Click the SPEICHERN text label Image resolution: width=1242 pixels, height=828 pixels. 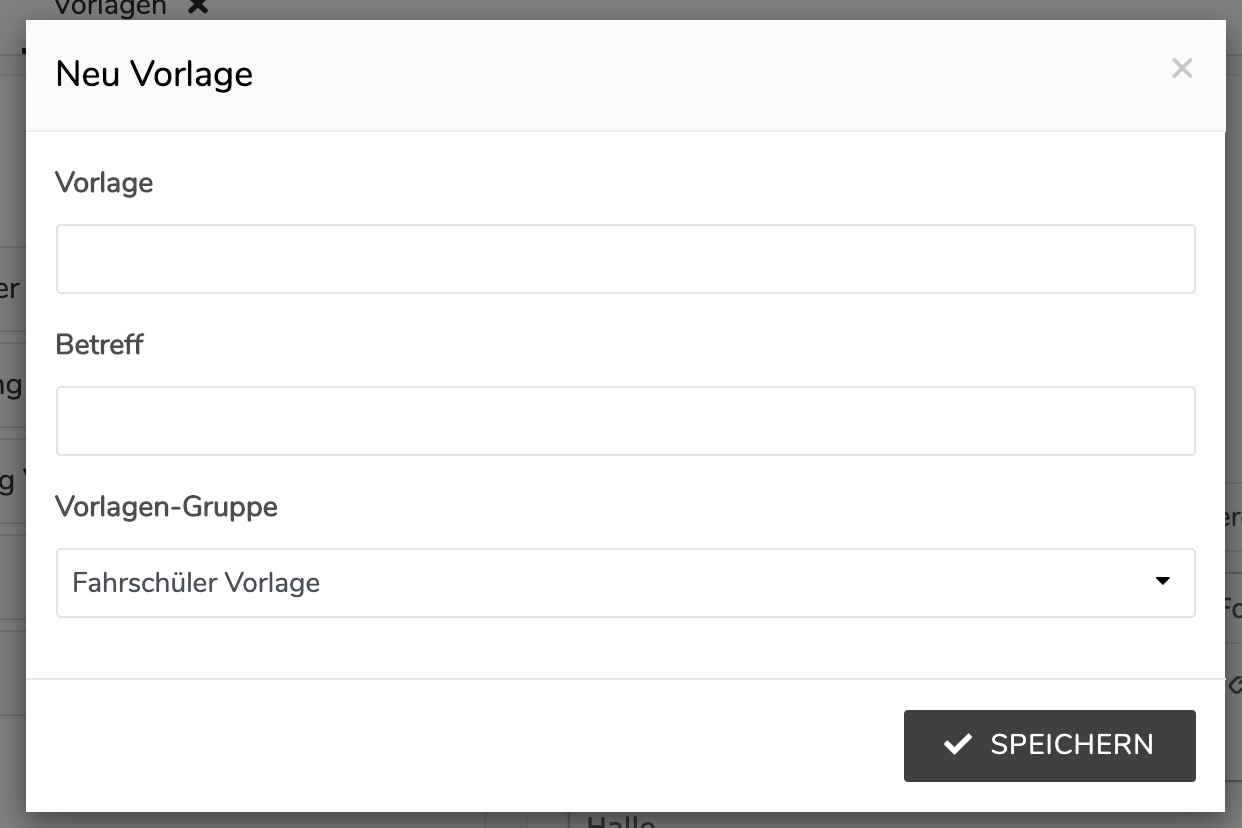click(1071, 745)
